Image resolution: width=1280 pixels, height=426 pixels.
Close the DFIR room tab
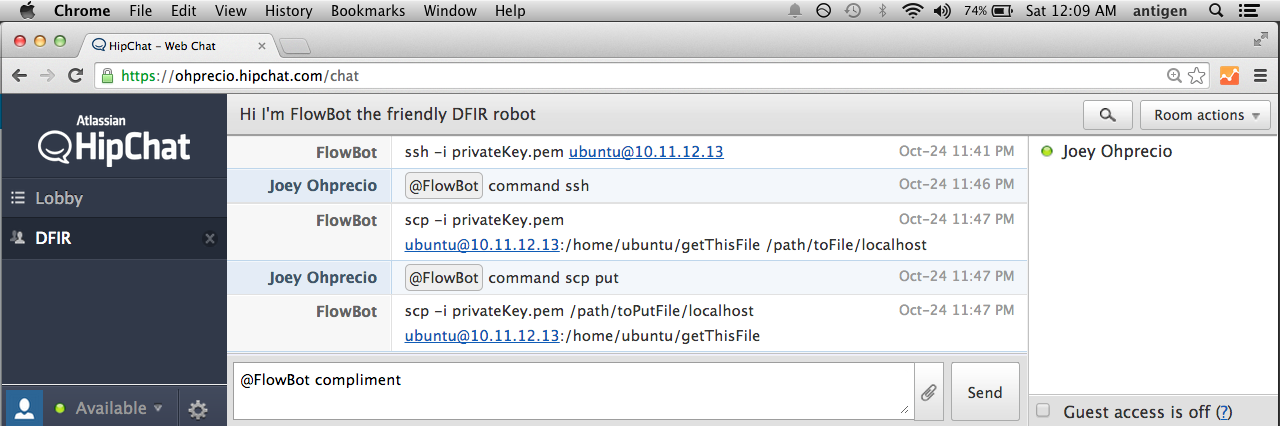[210, 238]
